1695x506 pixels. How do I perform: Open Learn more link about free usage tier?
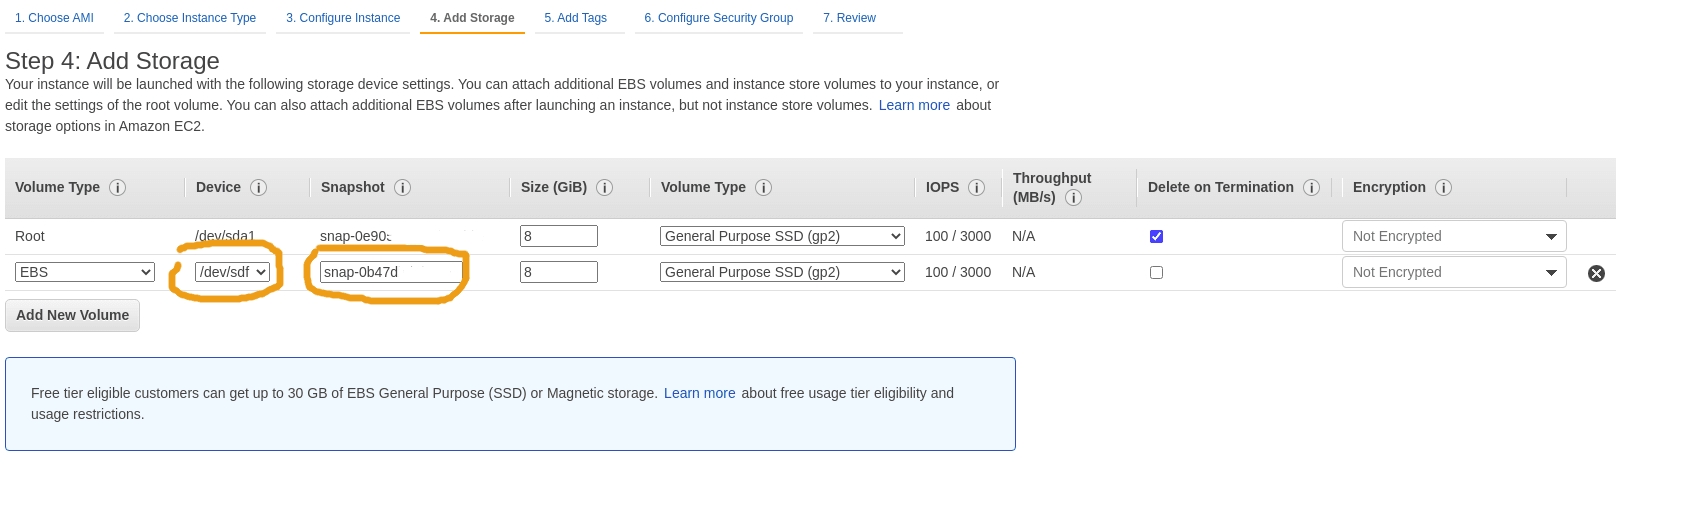click(700, 393)
